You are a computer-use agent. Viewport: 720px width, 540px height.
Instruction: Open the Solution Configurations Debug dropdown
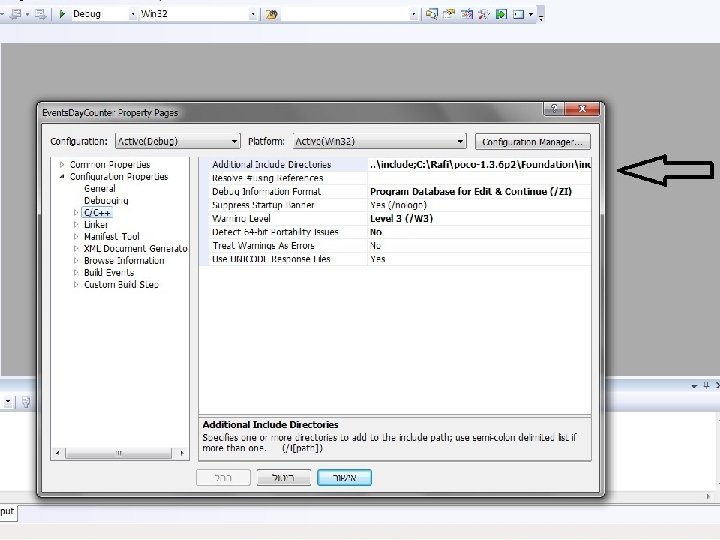click(x=133, y=15)
